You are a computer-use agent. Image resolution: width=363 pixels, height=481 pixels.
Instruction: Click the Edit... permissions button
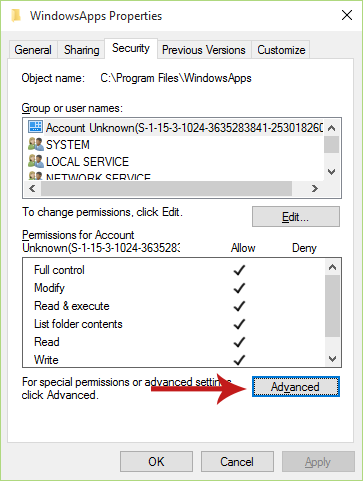(x=296, y=217)
